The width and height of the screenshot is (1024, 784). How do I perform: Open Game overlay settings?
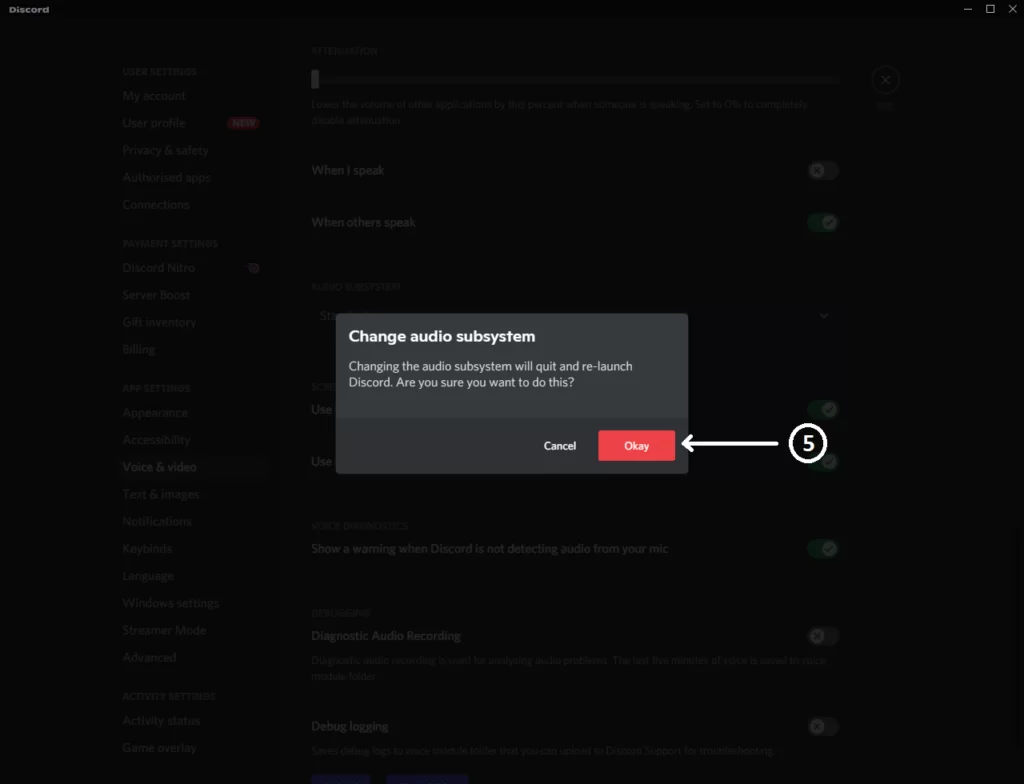coord(159,748)
